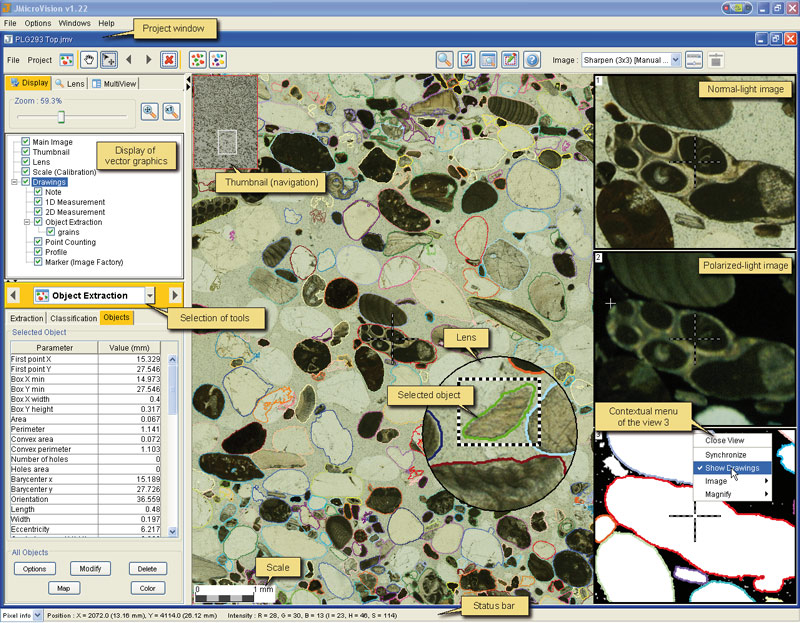Click the zoom slider handle
Viewport: 800px width, 623px height.
point(61,116)
